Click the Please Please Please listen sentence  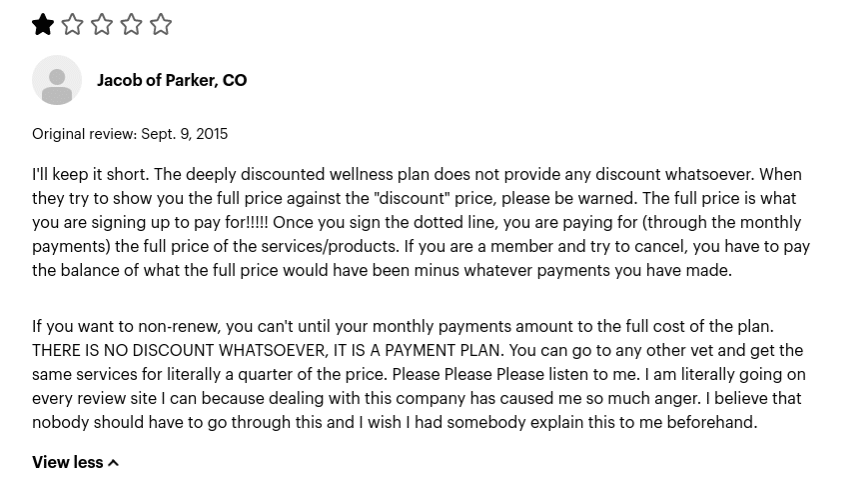516,374
